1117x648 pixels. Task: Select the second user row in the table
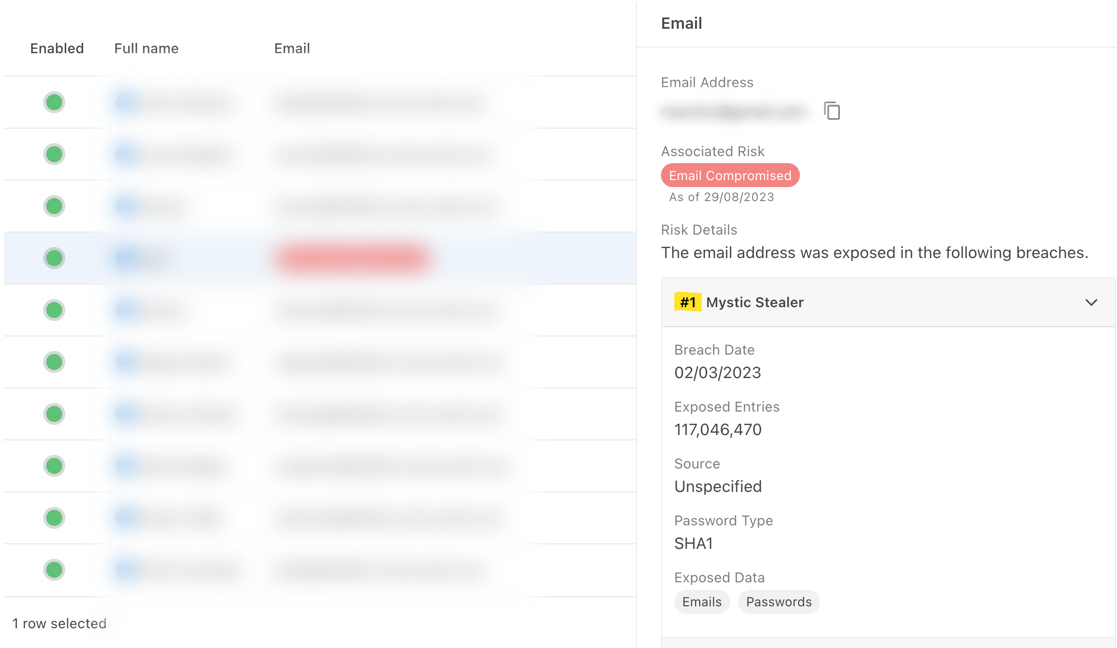coord(300,154)
